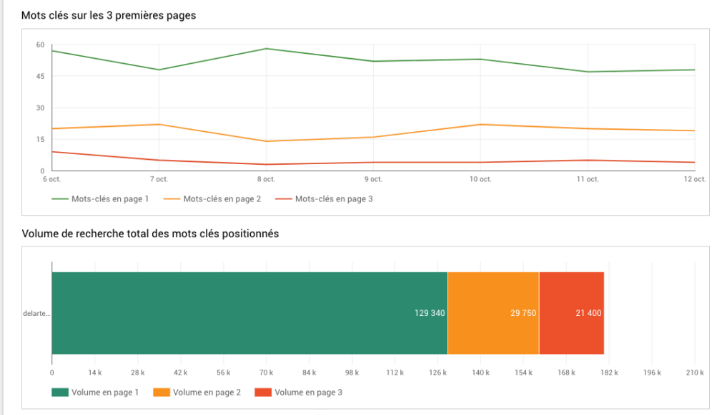
Task: Click the '15' y-axis label
Action: click(x=41, y=139)
